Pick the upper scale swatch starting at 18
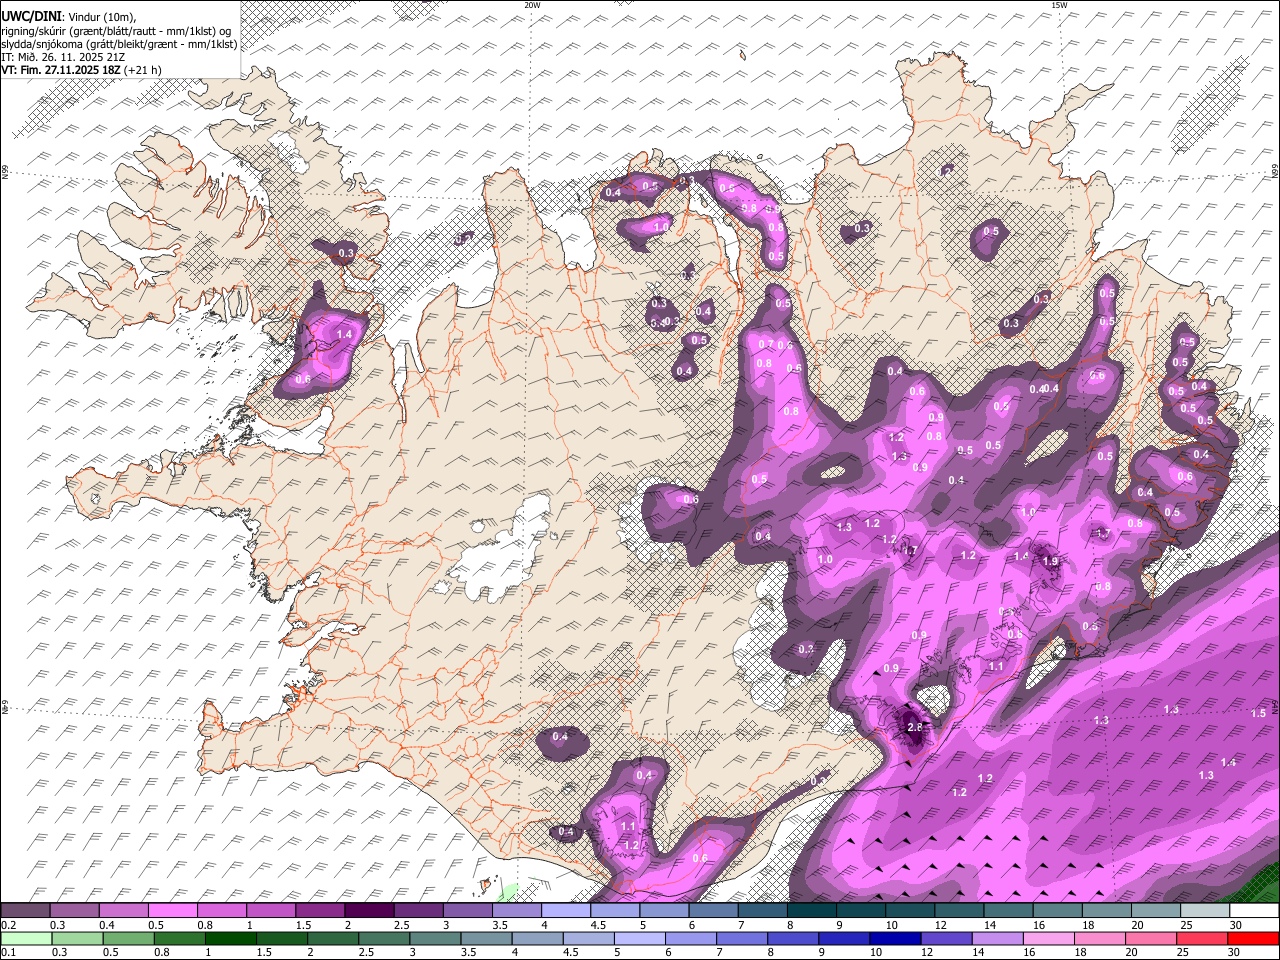 point(1106,911)
